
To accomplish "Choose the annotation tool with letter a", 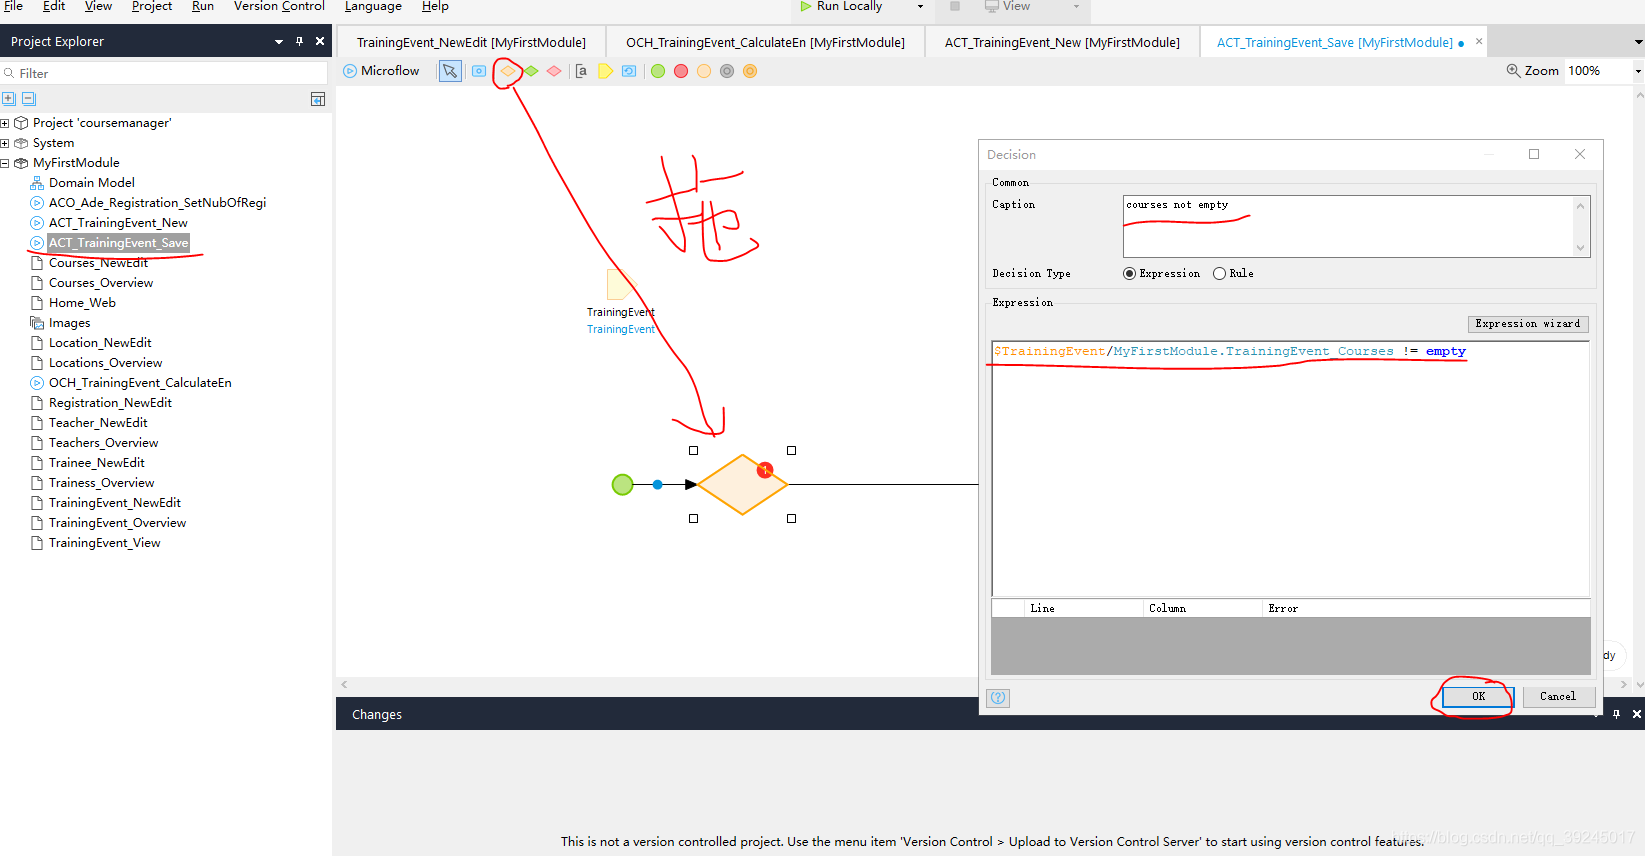I will coord(581,71).
